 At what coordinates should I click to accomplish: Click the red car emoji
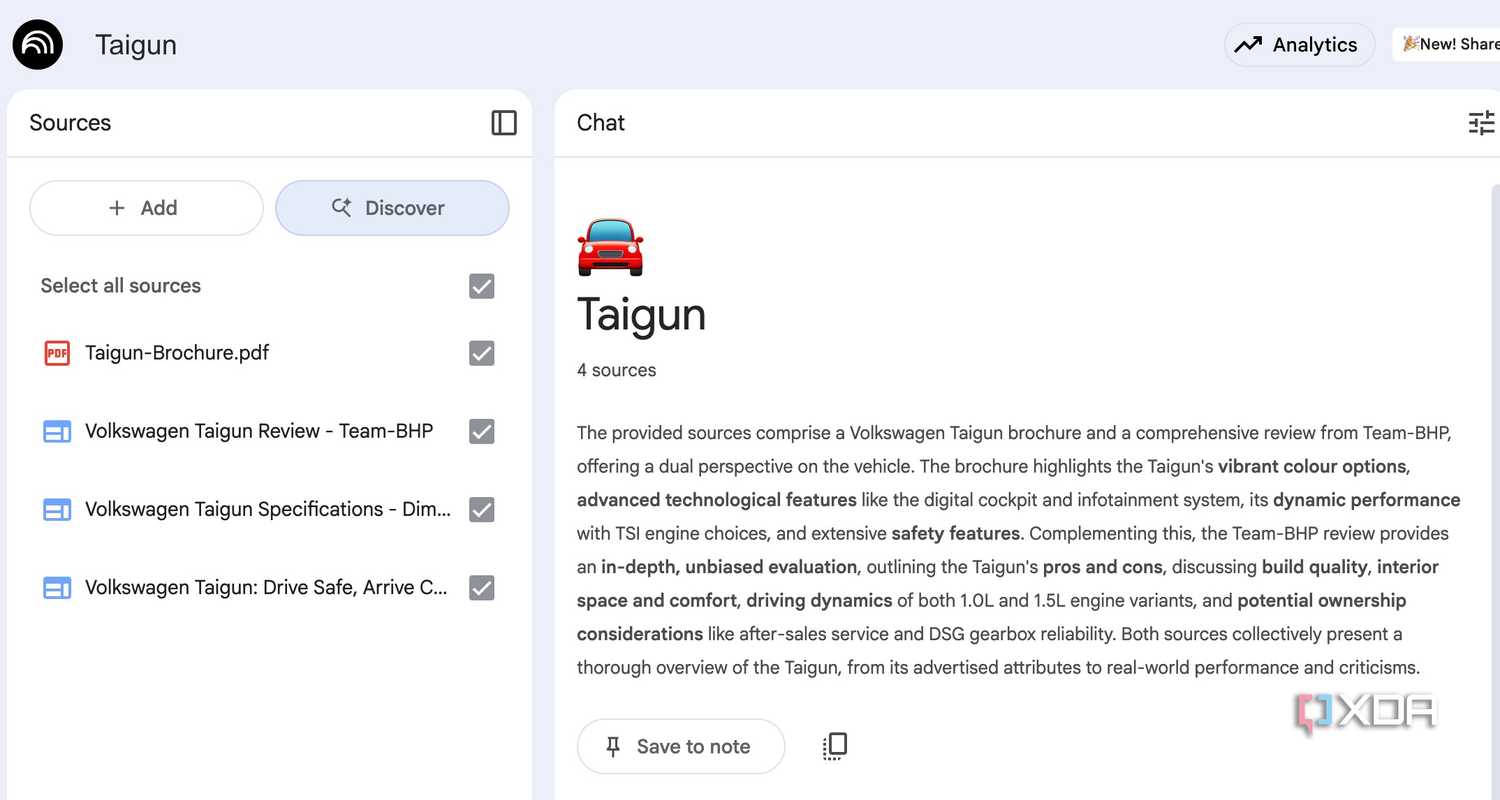(611, 246)
